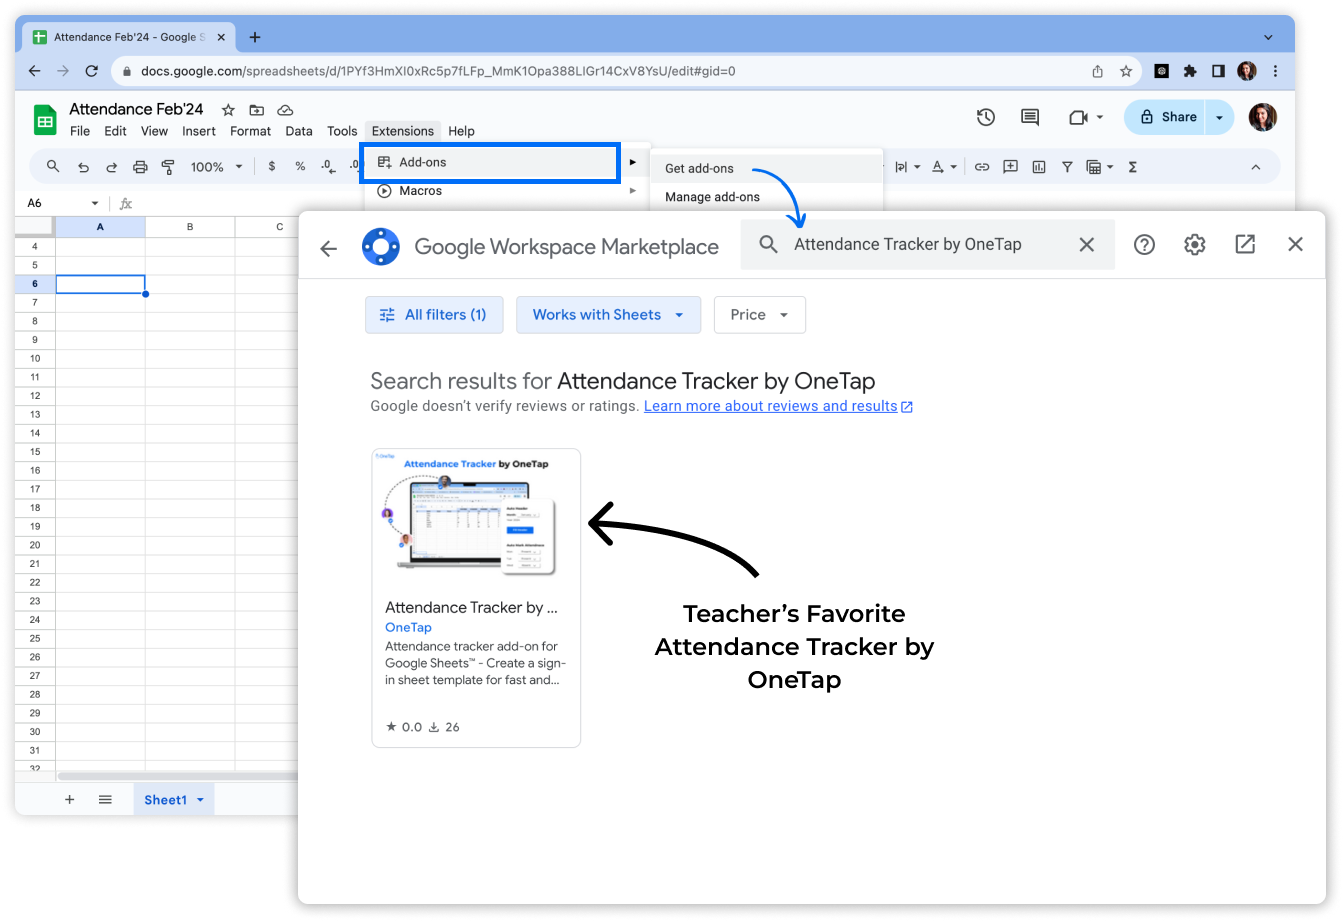
Task: Open the comments panel icon
Action: 1029,117
